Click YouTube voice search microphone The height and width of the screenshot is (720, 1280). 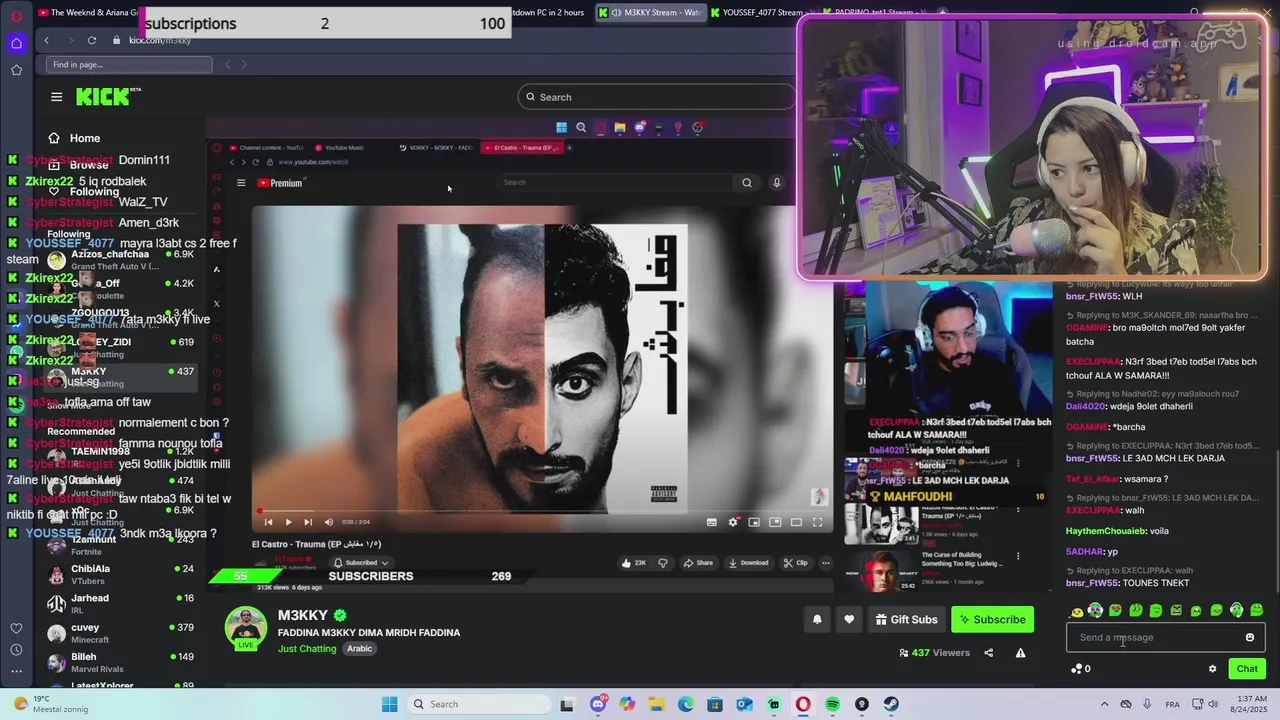point(776,183)
